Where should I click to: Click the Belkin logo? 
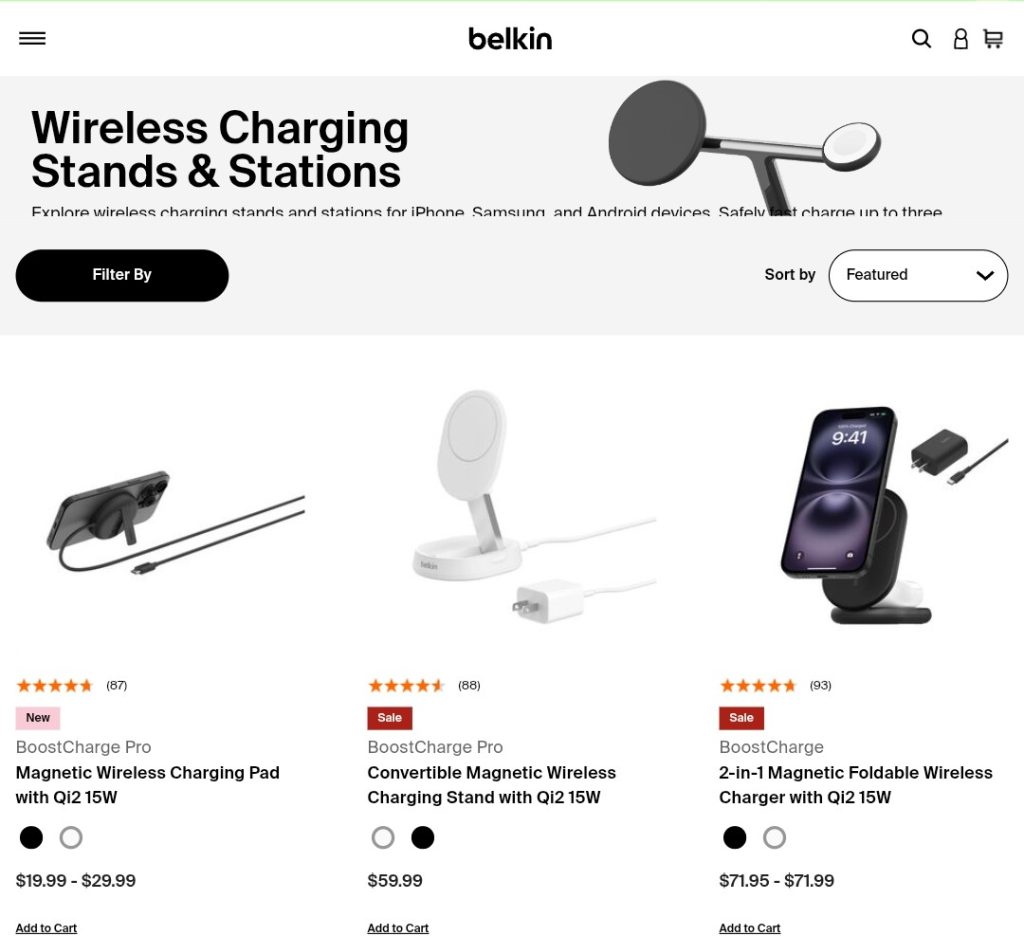(x=510, y=38)
